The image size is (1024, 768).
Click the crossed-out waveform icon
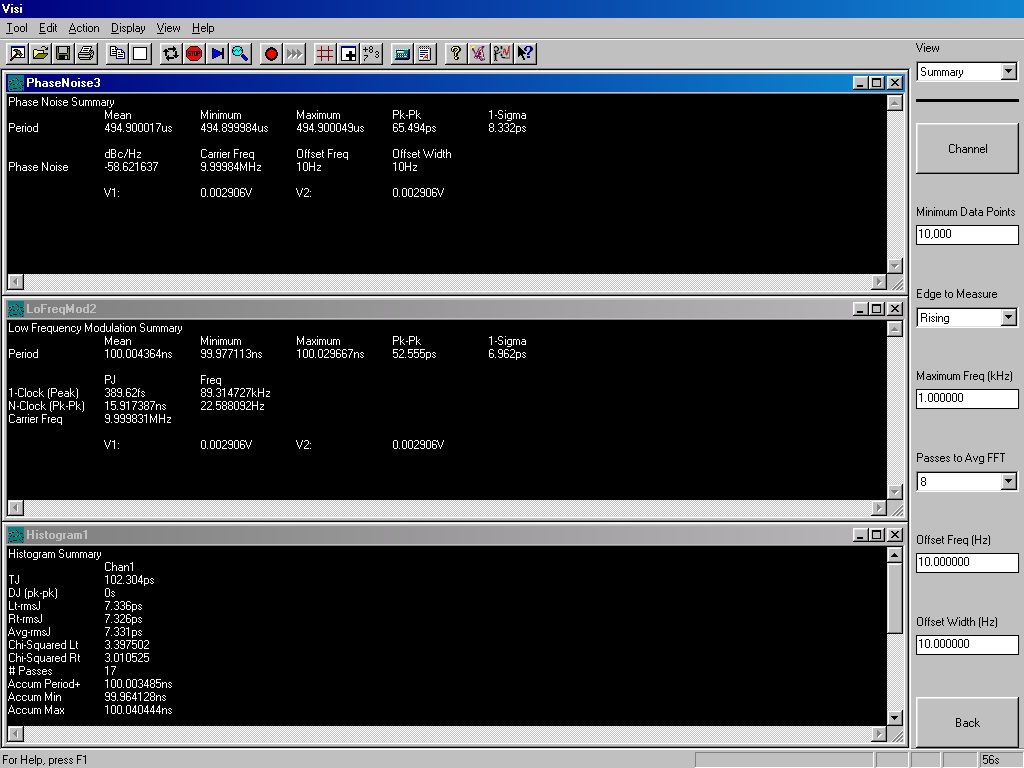479,54
